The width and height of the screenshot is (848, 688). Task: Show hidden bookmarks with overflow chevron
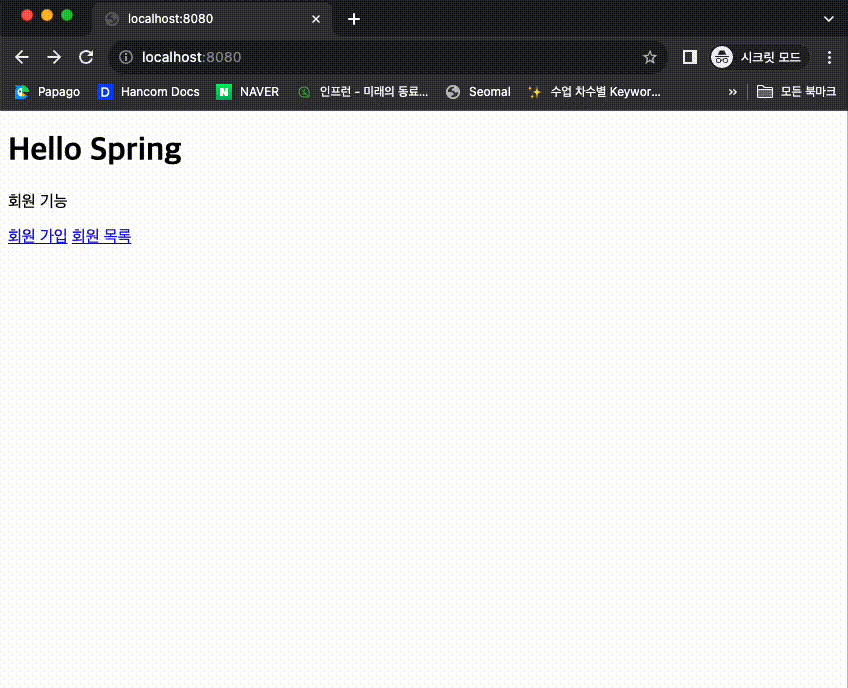[x=732, y=92]
